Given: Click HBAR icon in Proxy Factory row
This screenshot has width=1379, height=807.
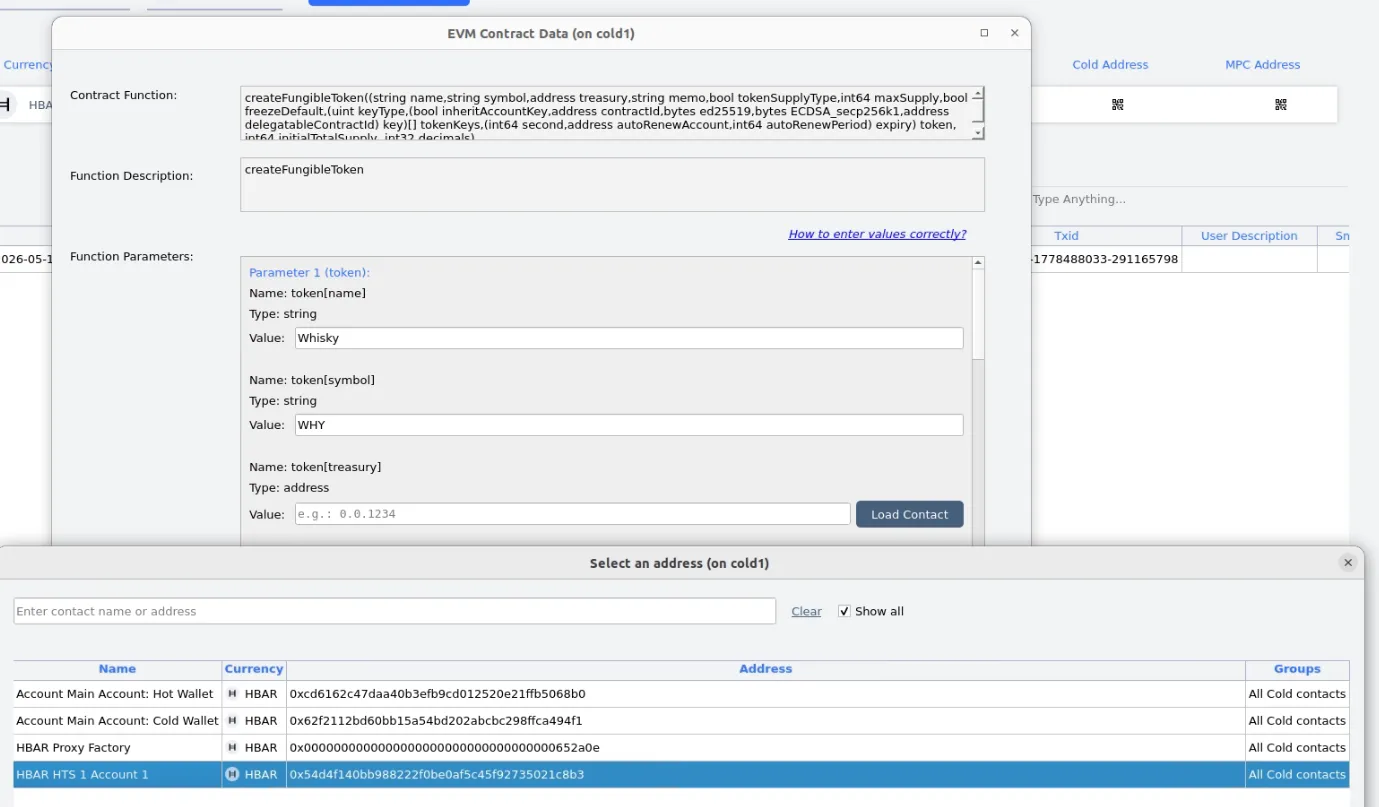Looking at the screenshot, I should point(233,748).
